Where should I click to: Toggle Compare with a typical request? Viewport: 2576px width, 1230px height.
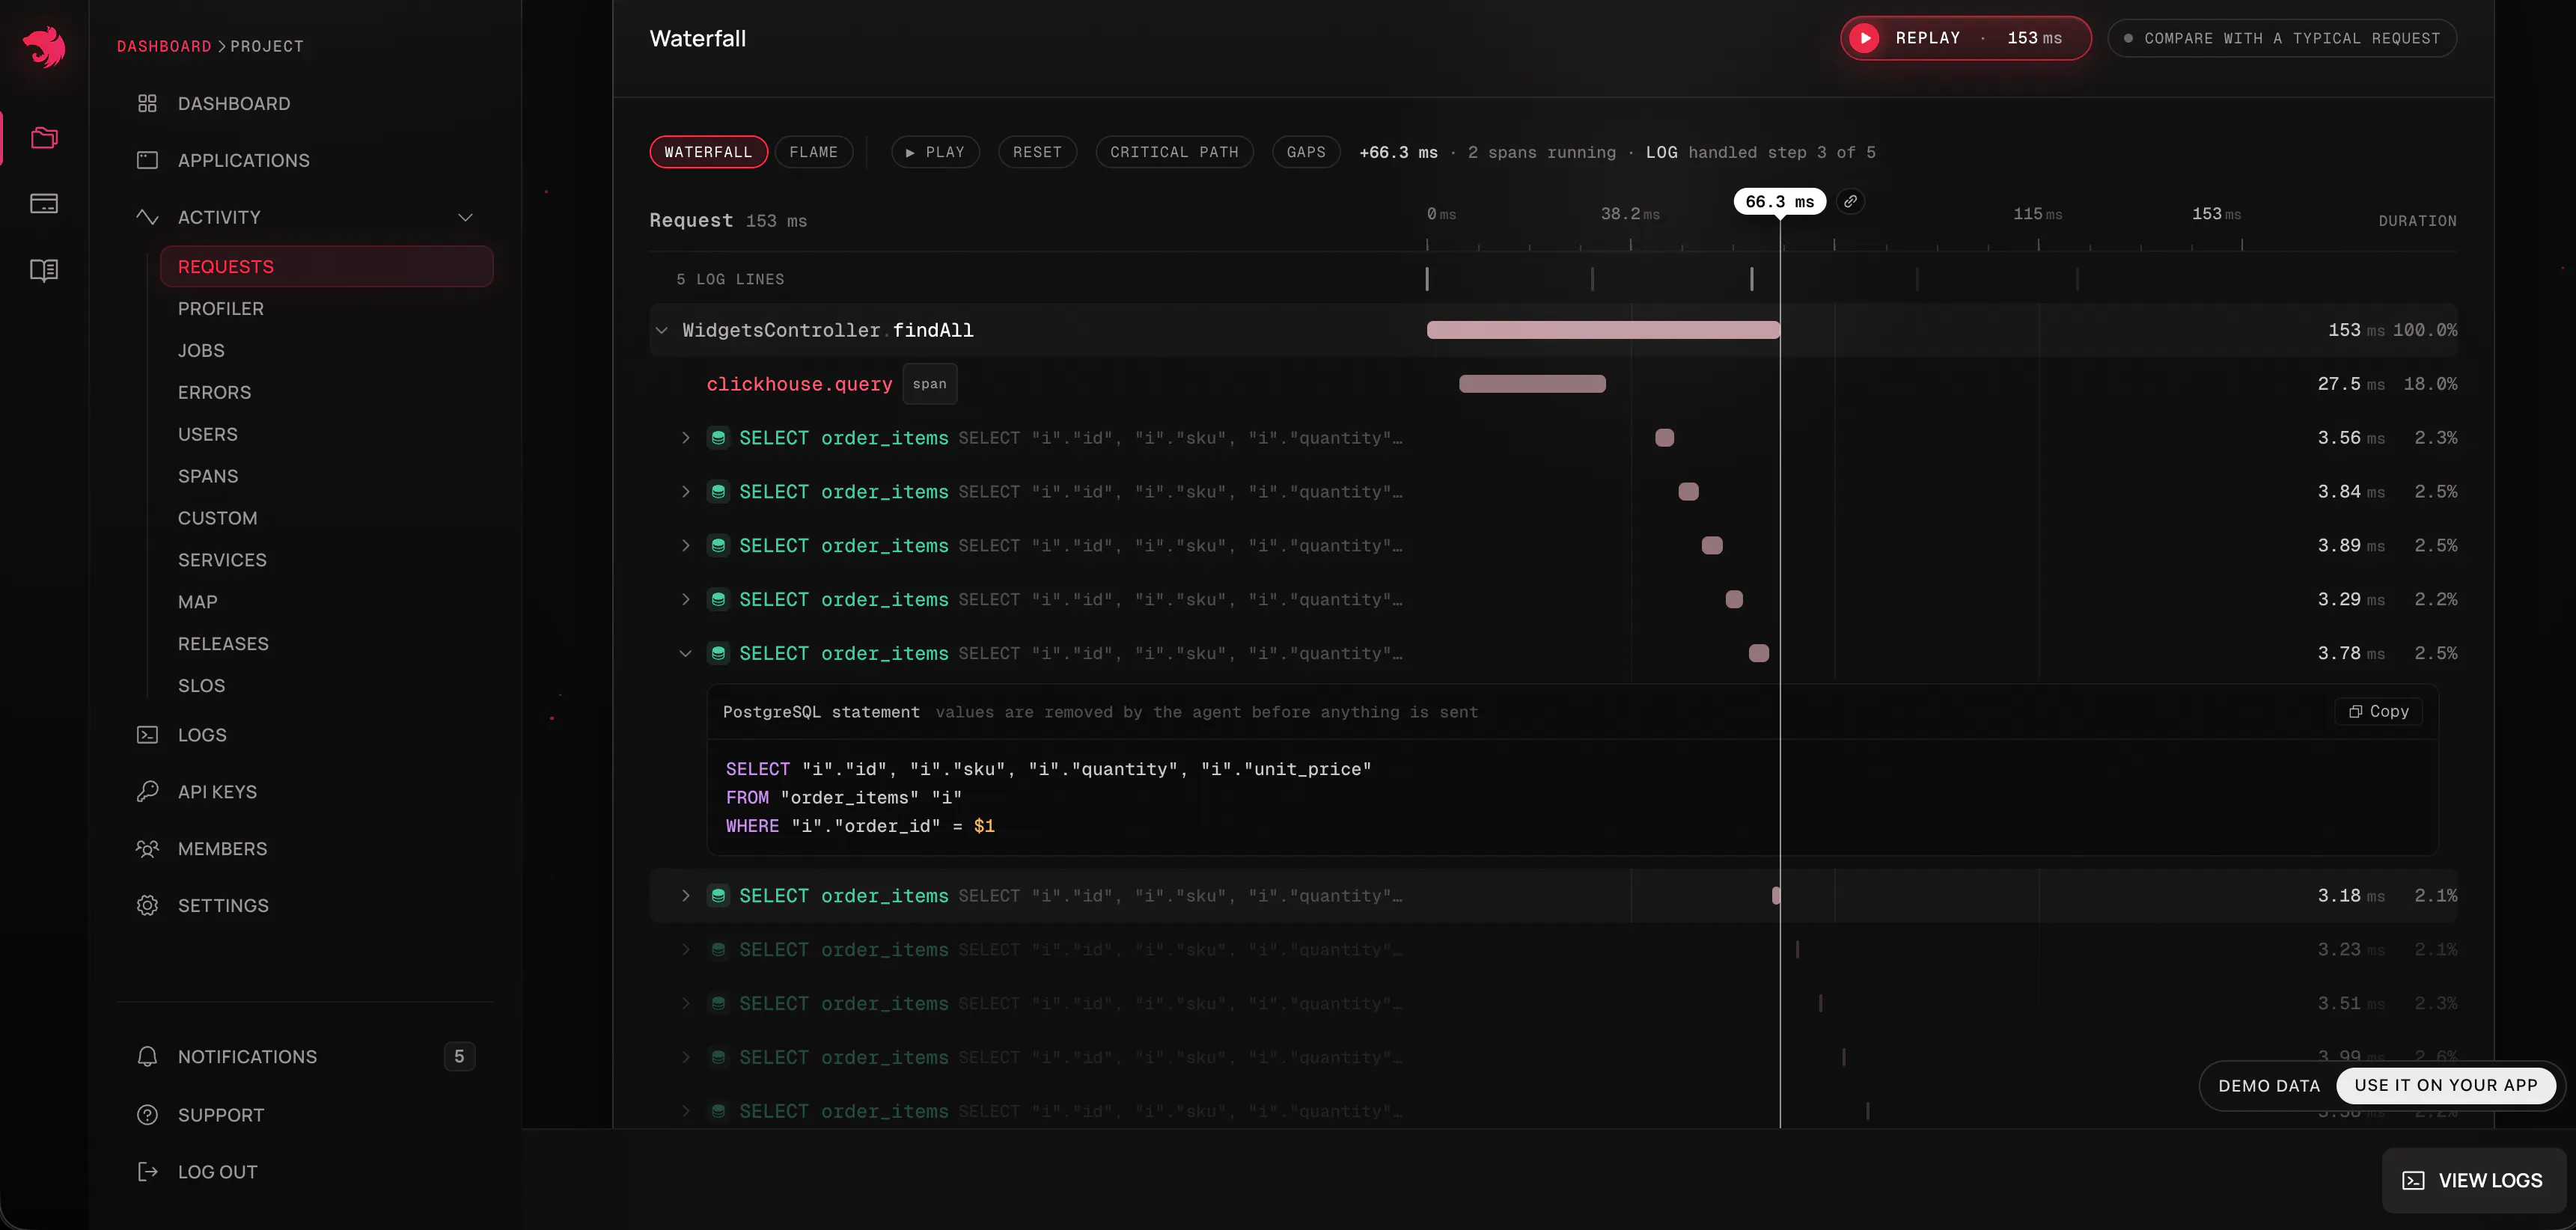2282,38
